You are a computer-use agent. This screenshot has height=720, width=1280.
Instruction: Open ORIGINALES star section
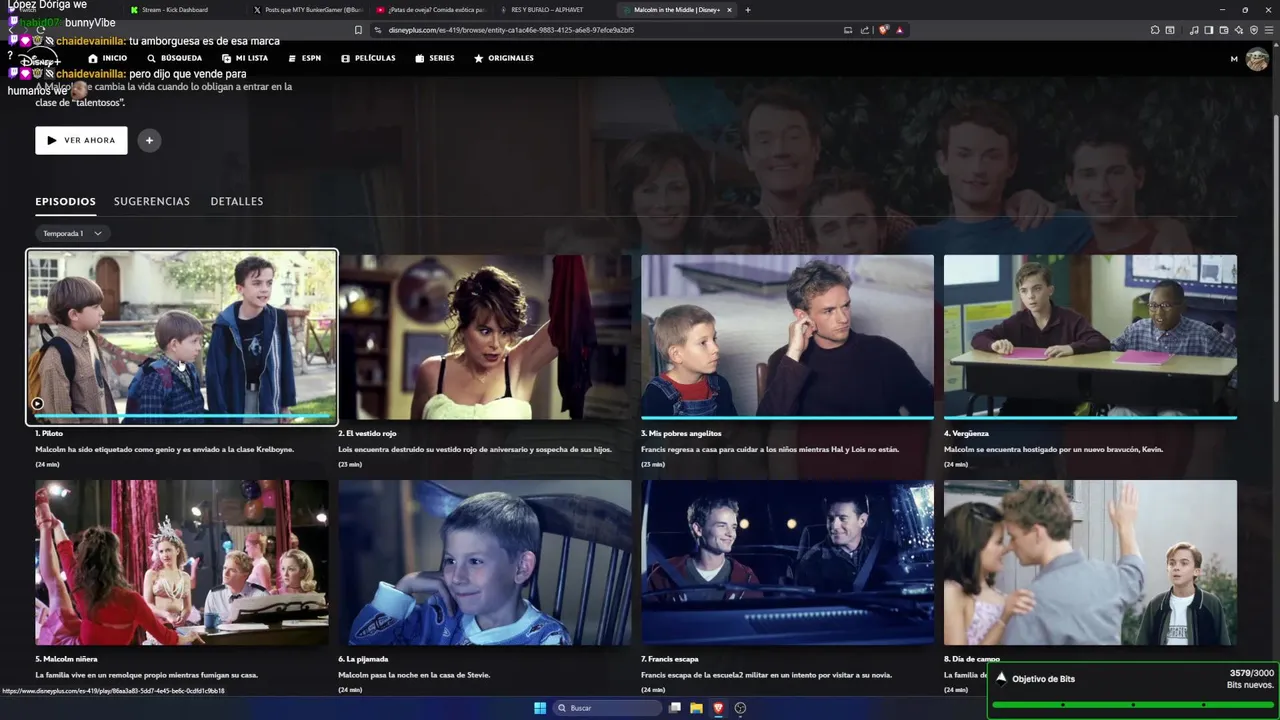(x=504, y=58)
